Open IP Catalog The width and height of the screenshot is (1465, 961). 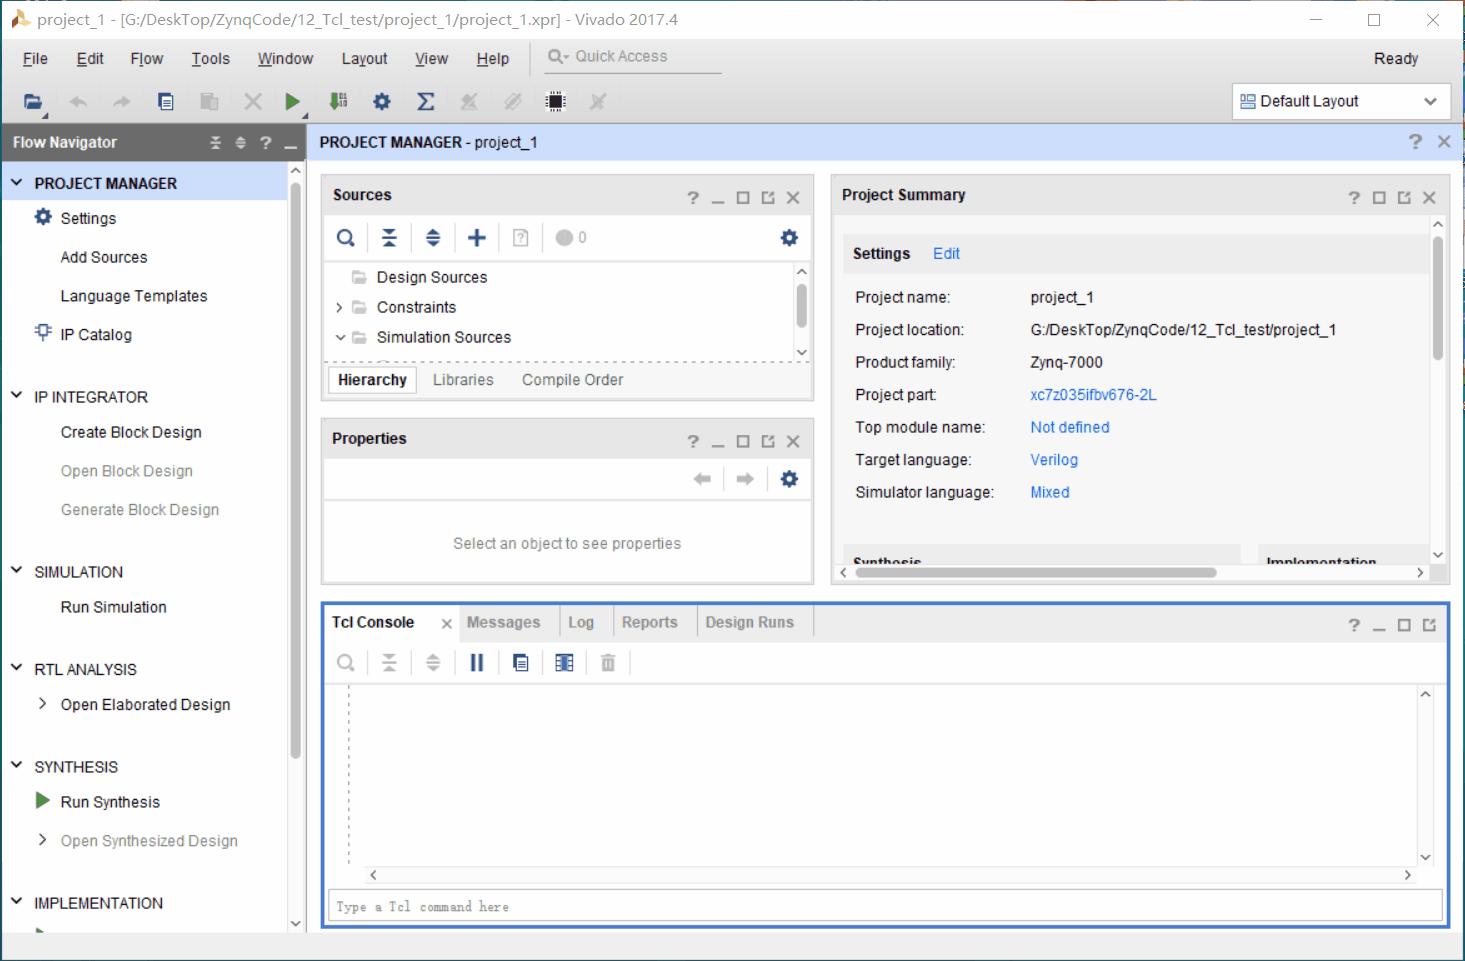(x=96, y=335)
